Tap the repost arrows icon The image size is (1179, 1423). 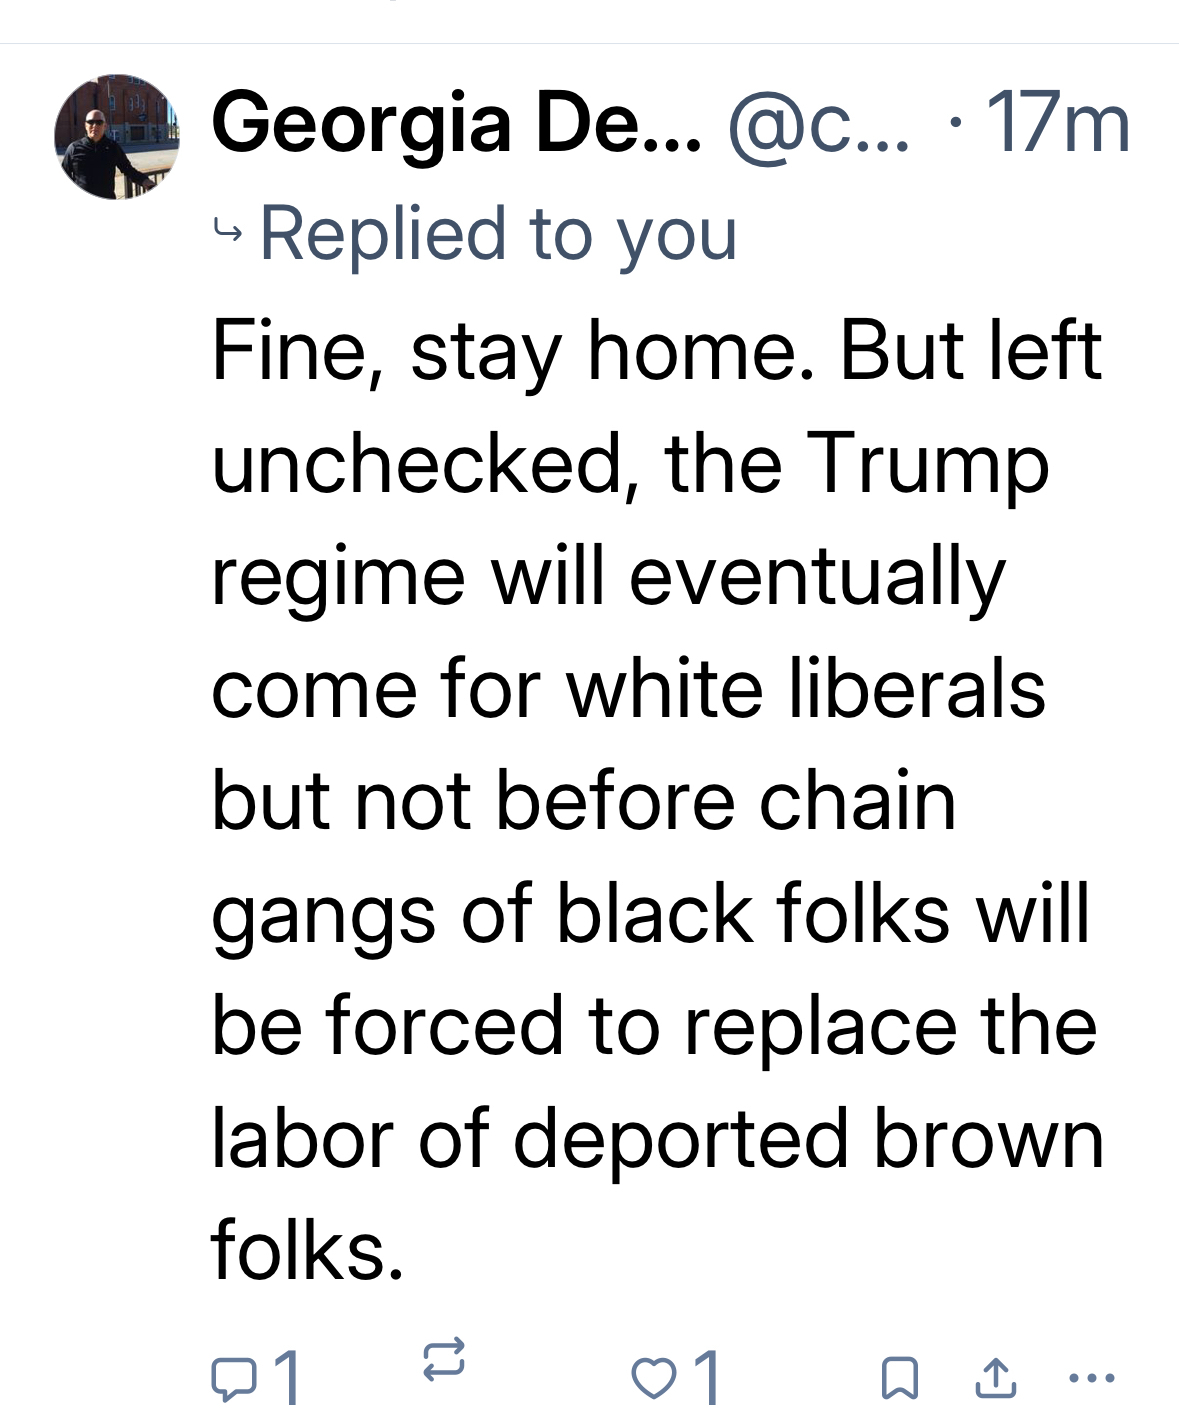tap(443, 1361)
